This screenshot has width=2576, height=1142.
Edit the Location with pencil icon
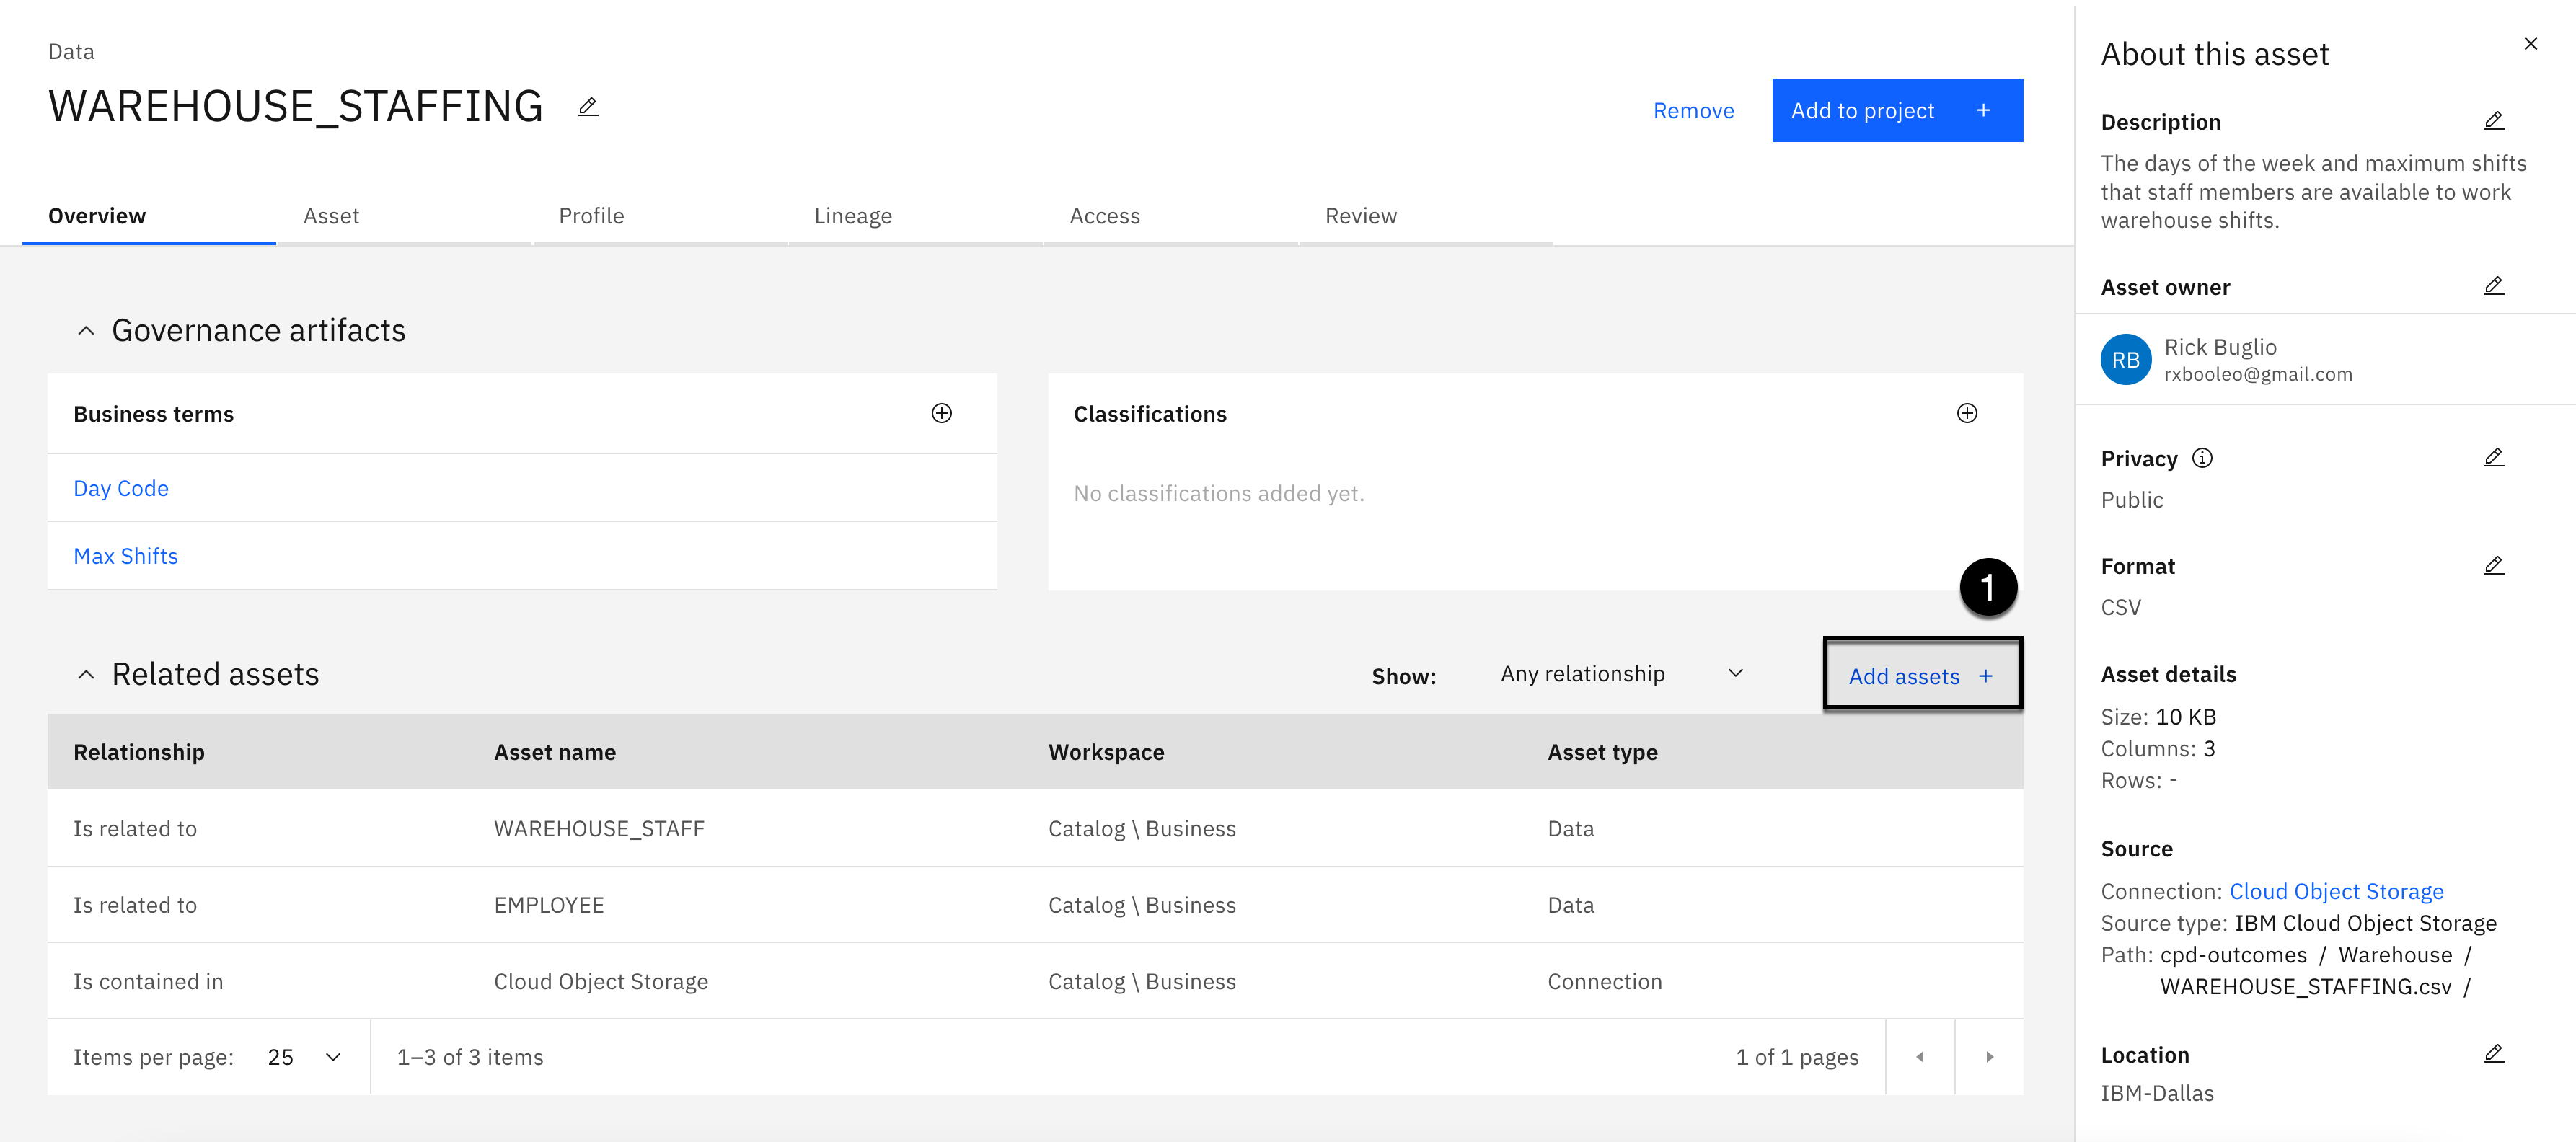(x=2493, y=1054)
